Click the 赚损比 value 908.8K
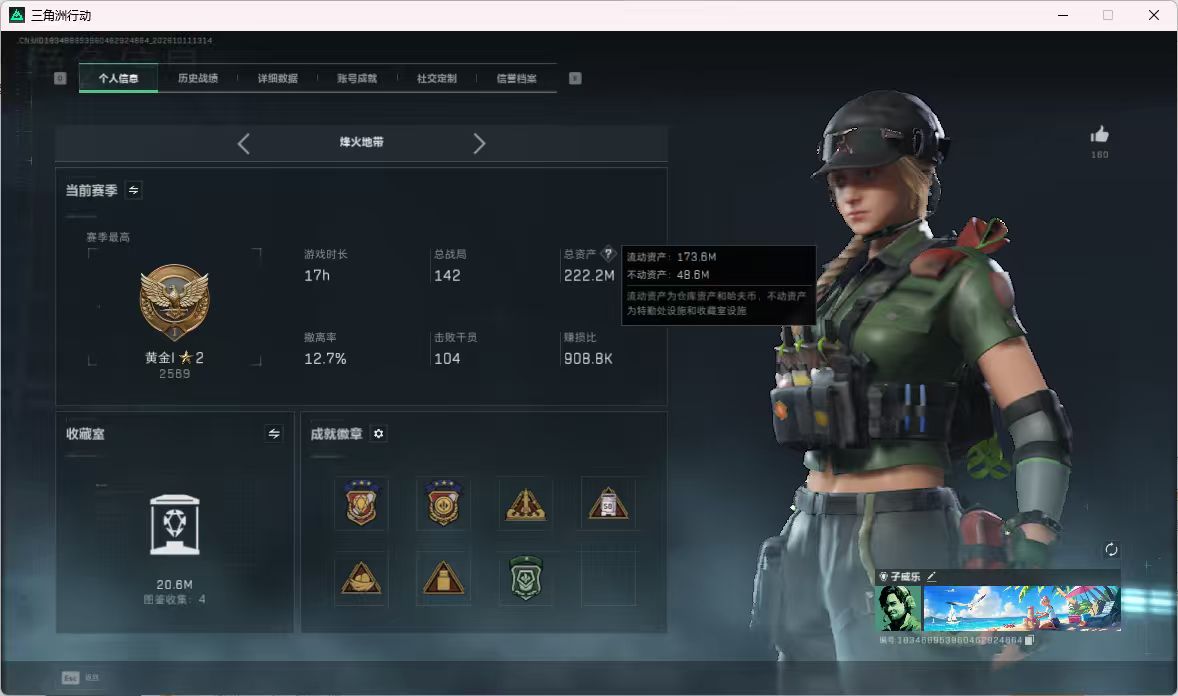Screen dimensions: 1178x696 coord(588,359)
